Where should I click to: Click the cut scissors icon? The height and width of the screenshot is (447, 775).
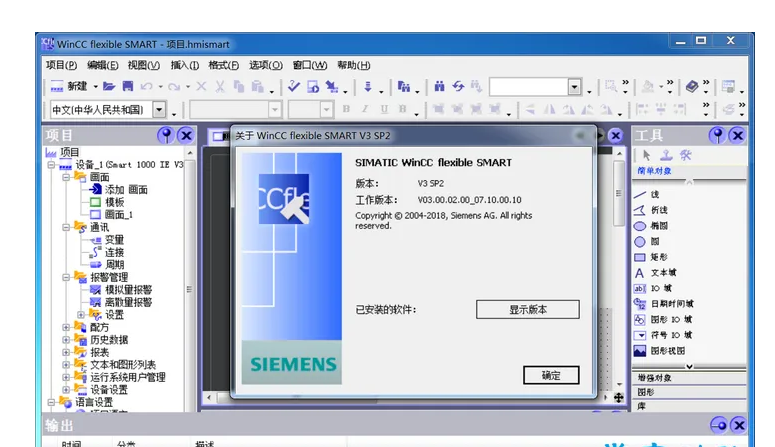tap(220, 87)
